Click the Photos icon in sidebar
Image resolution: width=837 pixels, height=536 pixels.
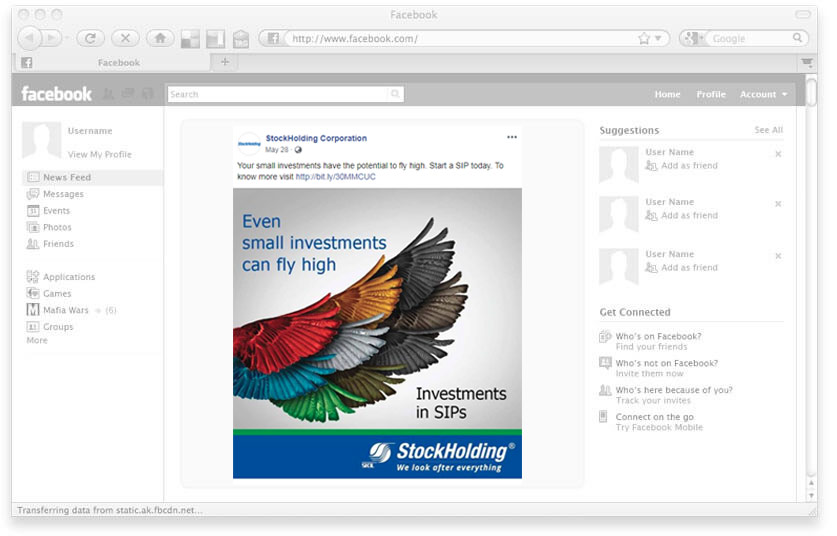[x=33, y=227]
